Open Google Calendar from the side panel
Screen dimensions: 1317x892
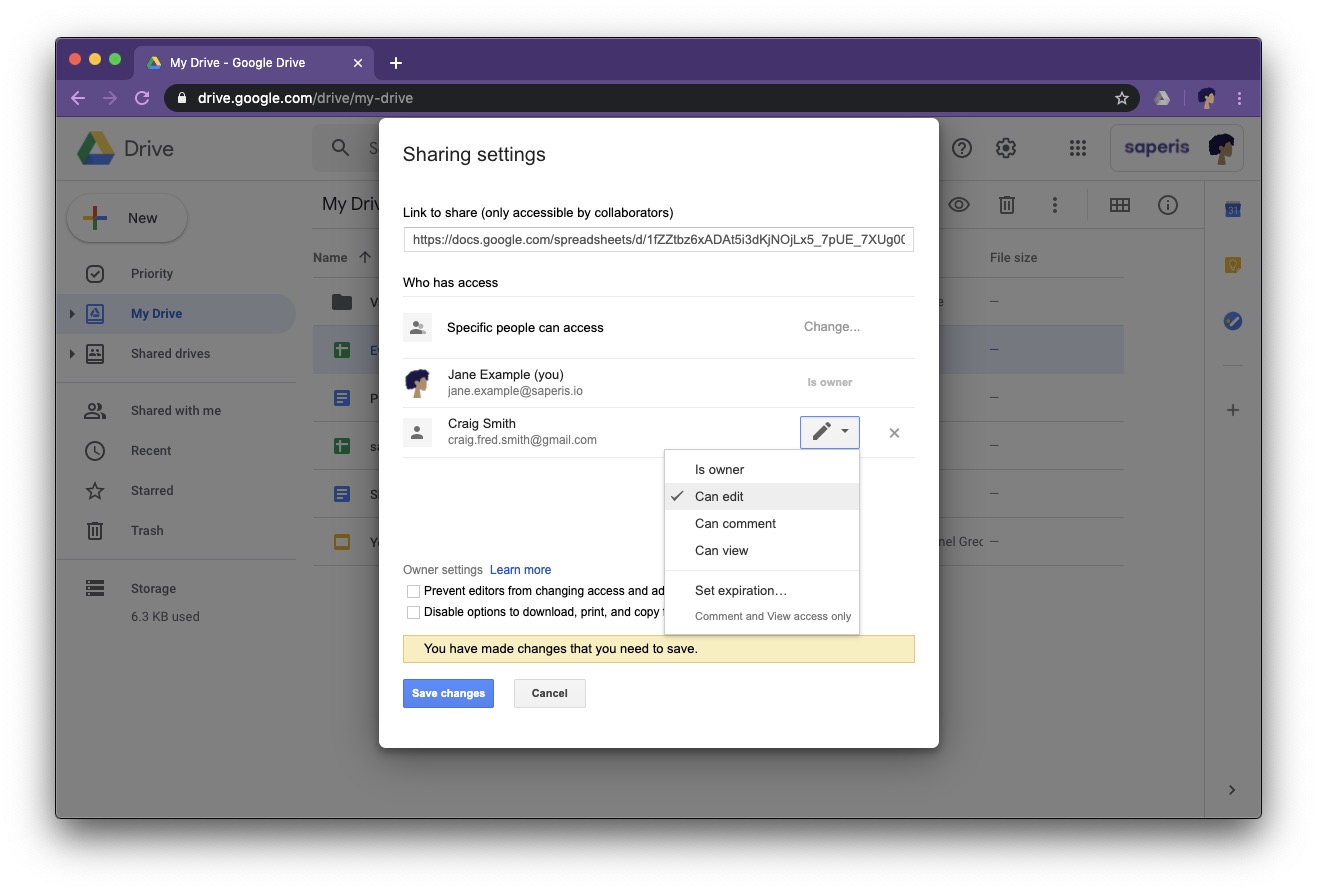click(x=1232, y=209)
